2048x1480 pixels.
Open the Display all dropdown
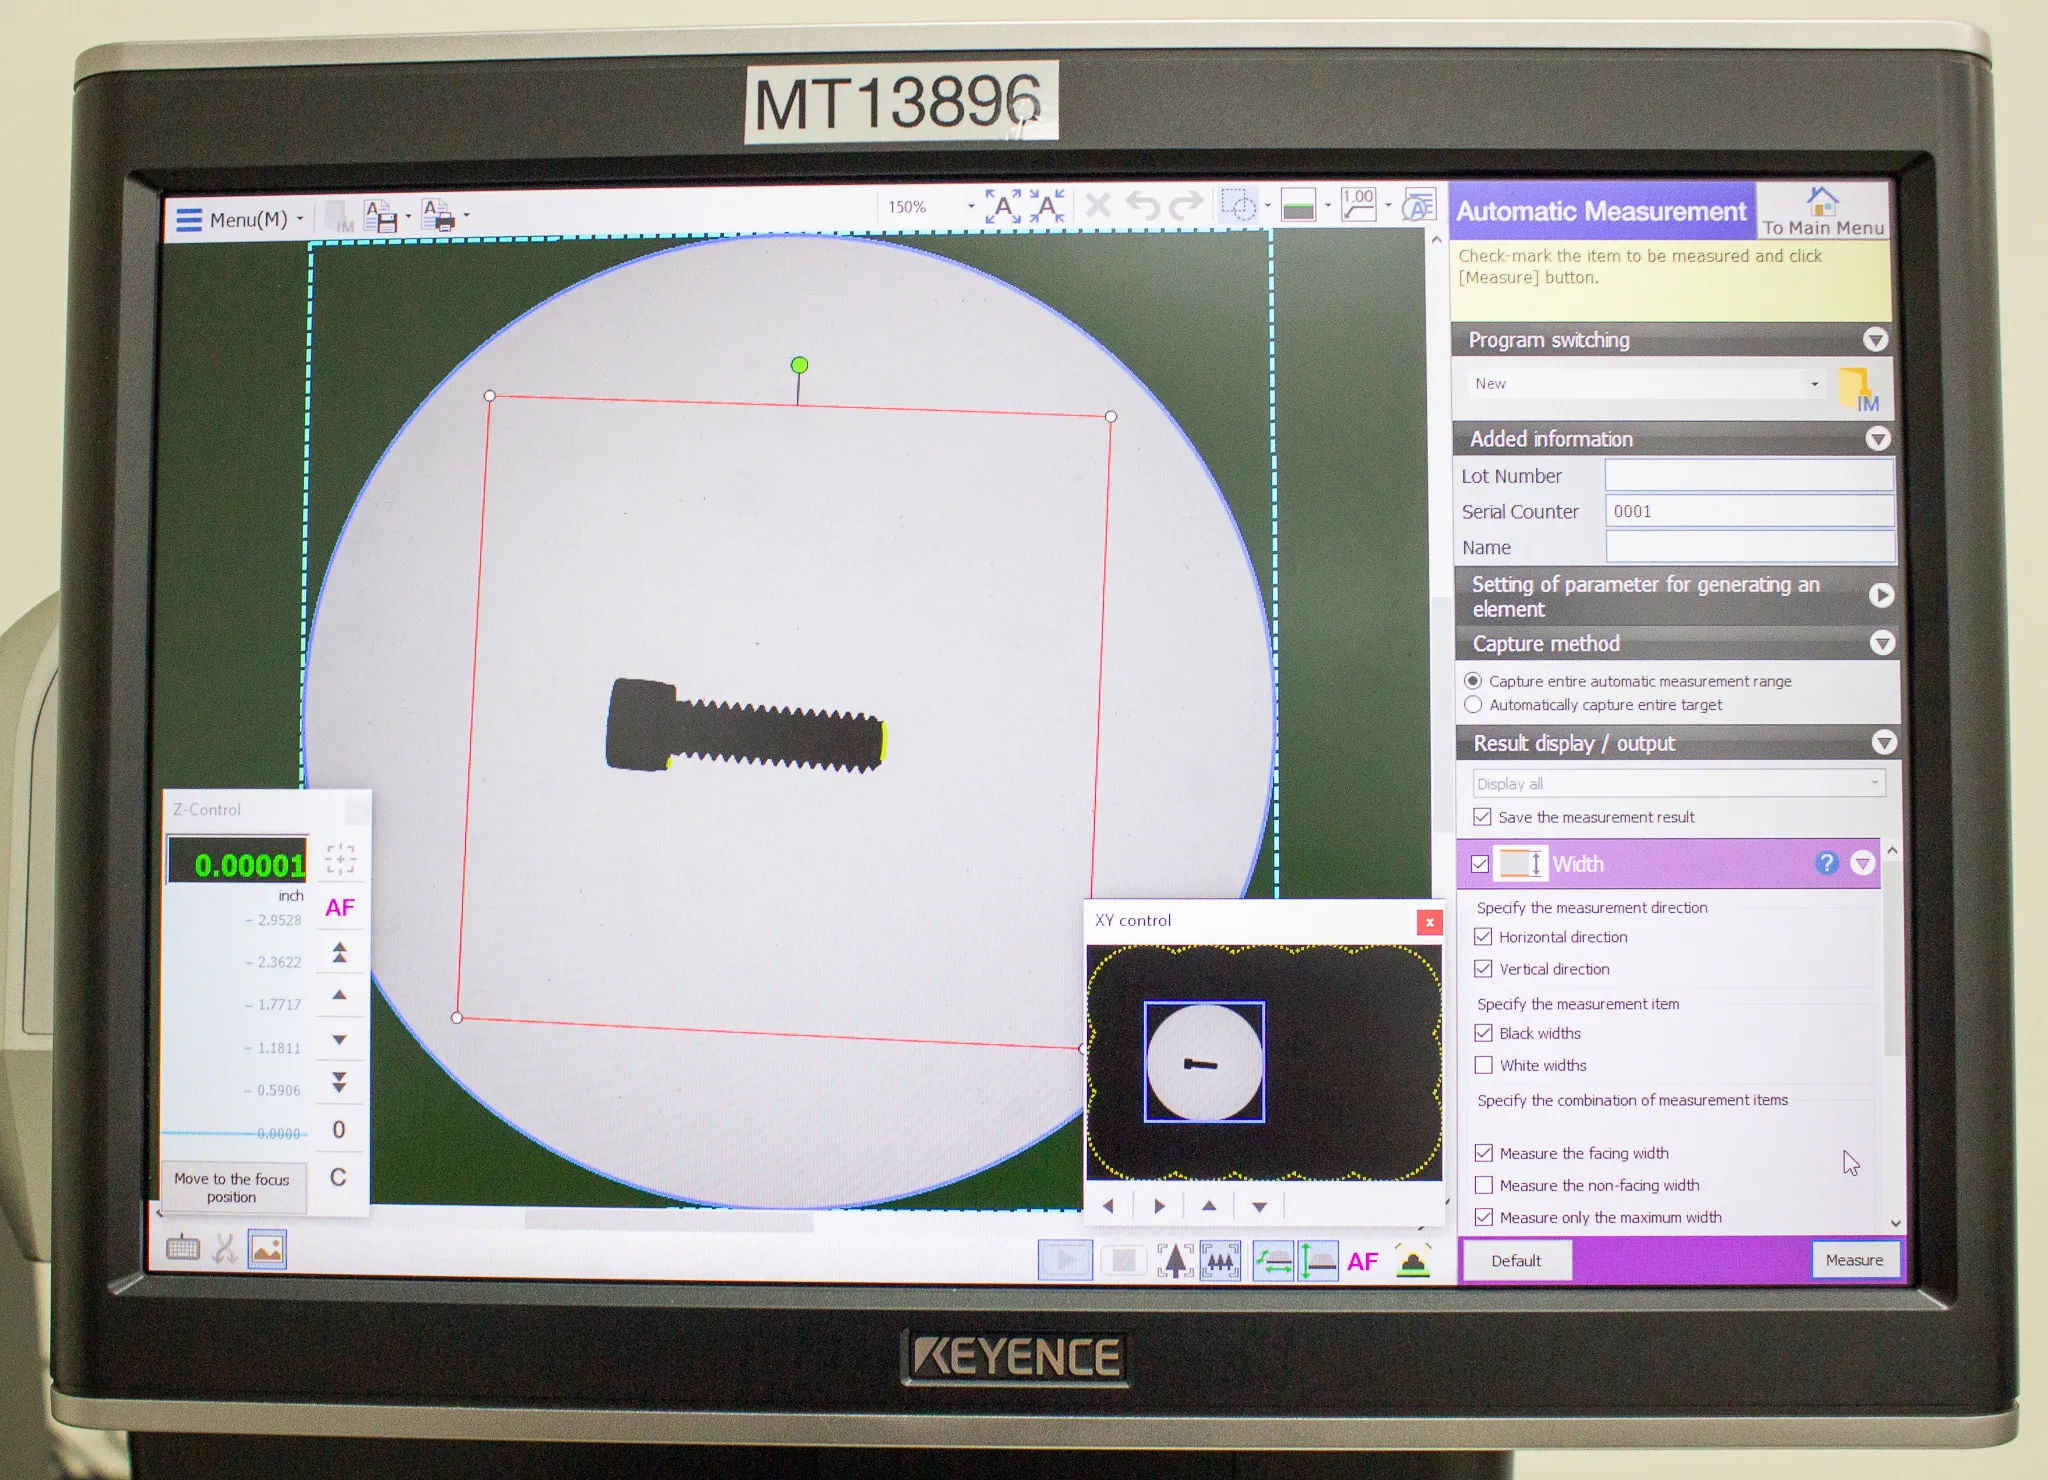point(1678,783)
